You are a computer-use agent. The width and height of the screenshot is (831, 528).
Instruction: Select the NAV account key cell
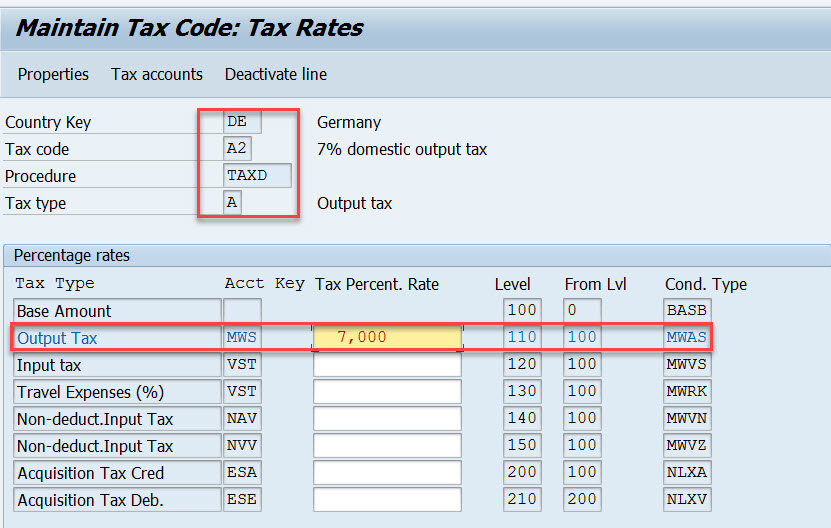coord(242,419)
